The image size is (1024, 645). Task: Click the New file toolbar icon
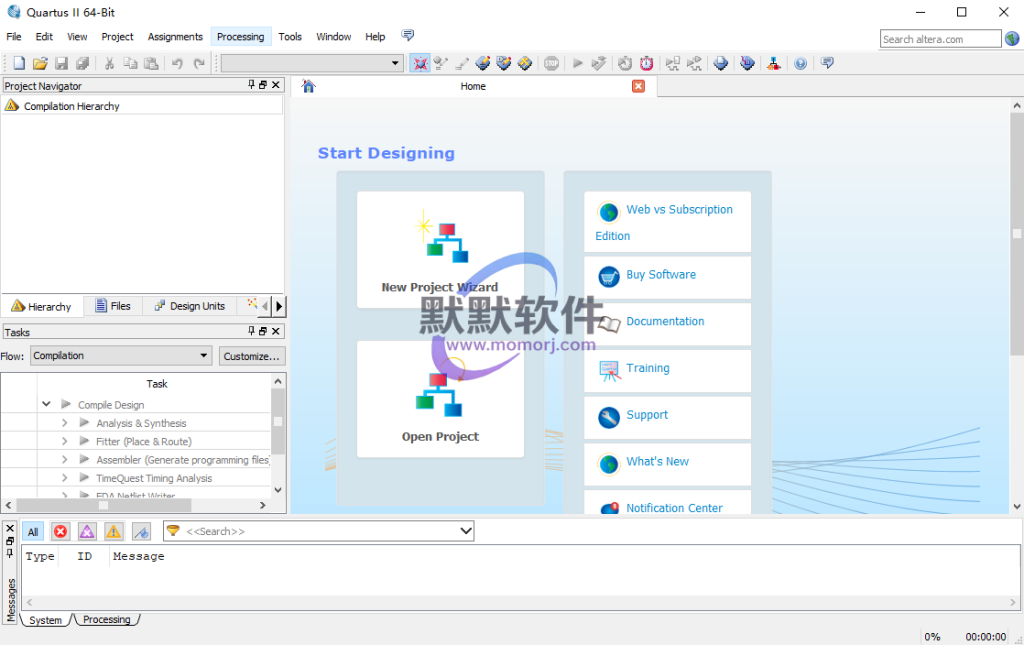(x=19, y=63)
